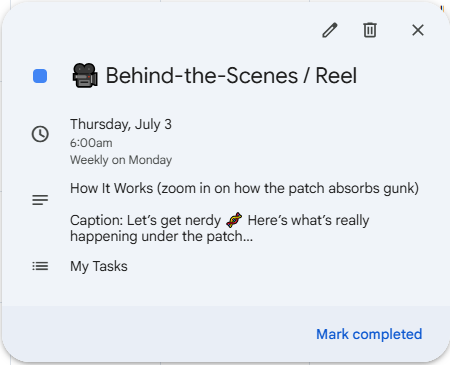This screenshot has width=450, height=365.
Task: Click the clock icon beside the date
Action: (40, 134)
